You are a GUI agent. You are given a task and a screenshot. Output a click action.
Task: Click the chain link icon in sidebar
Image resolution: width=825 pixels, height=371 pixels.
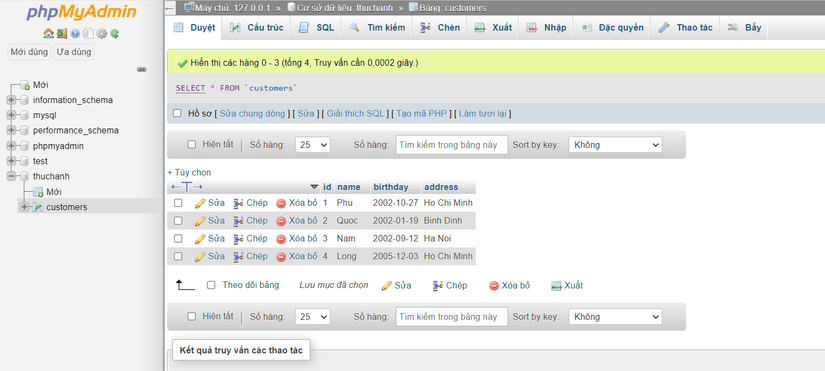click(142, 69)
